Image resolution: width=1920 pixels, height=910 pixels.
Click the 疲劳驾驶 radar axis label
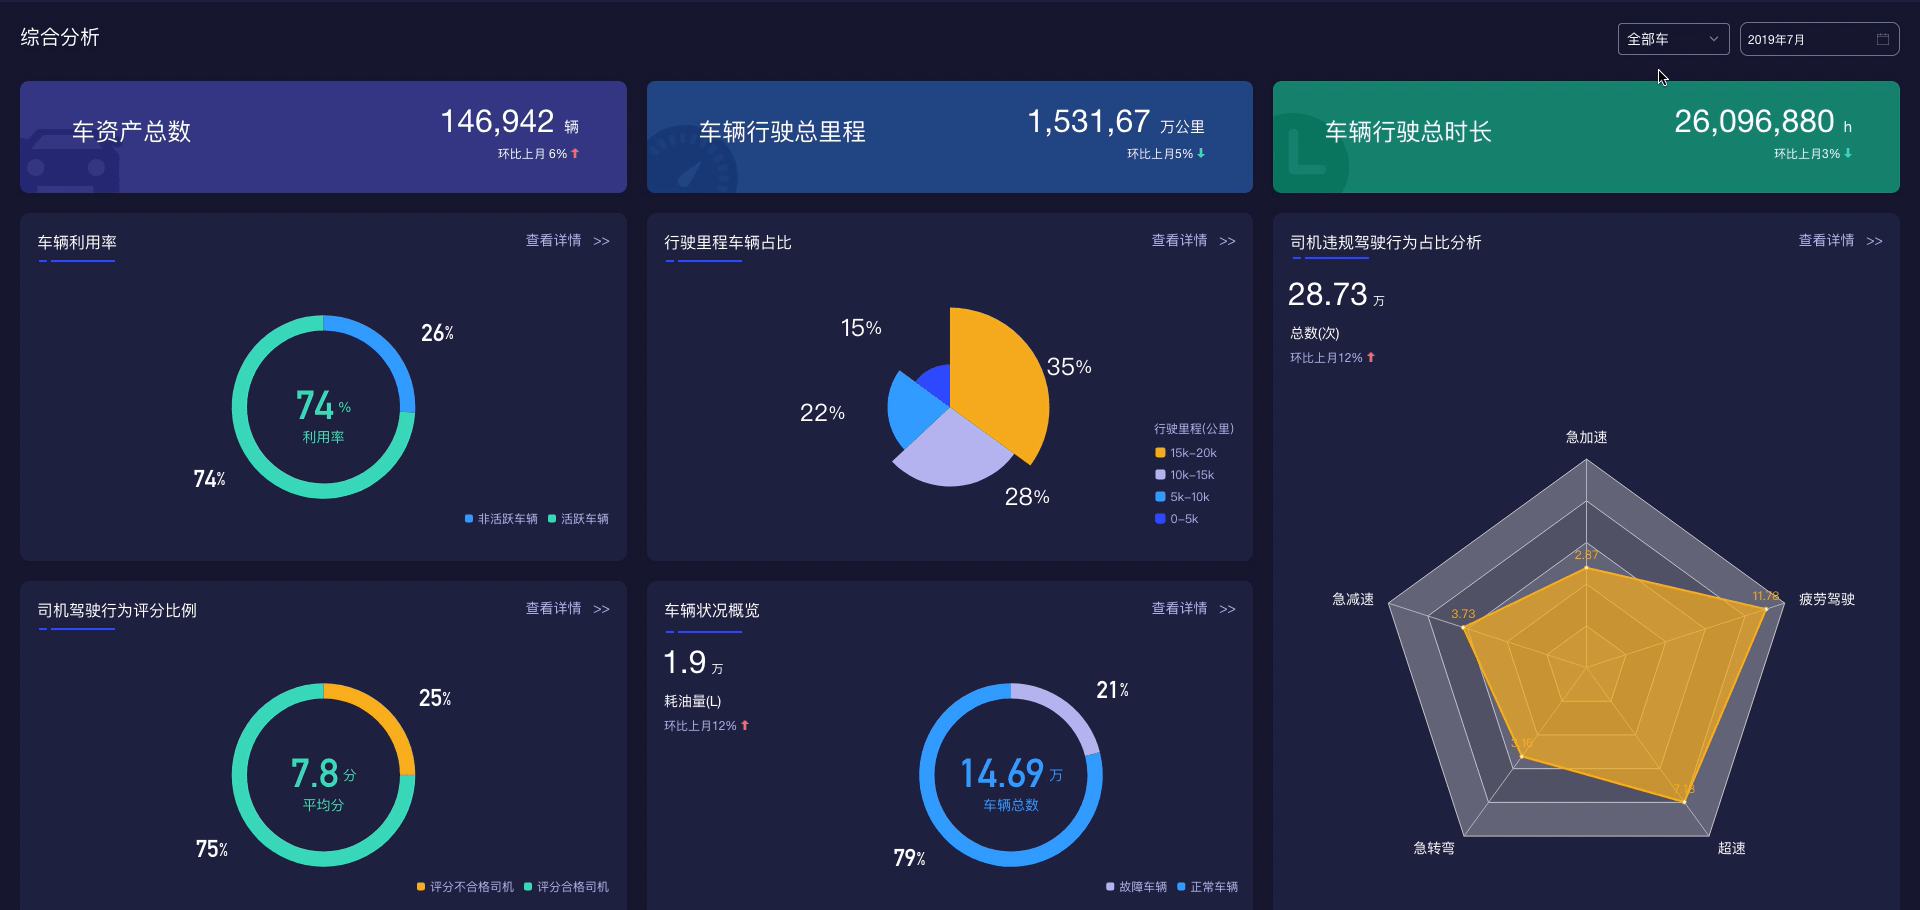click(1827, 599)
